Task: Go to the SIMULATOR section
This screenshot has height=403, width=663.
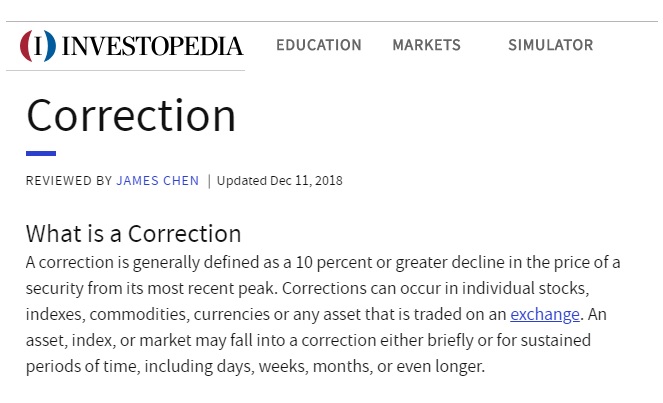Action: 550,45
